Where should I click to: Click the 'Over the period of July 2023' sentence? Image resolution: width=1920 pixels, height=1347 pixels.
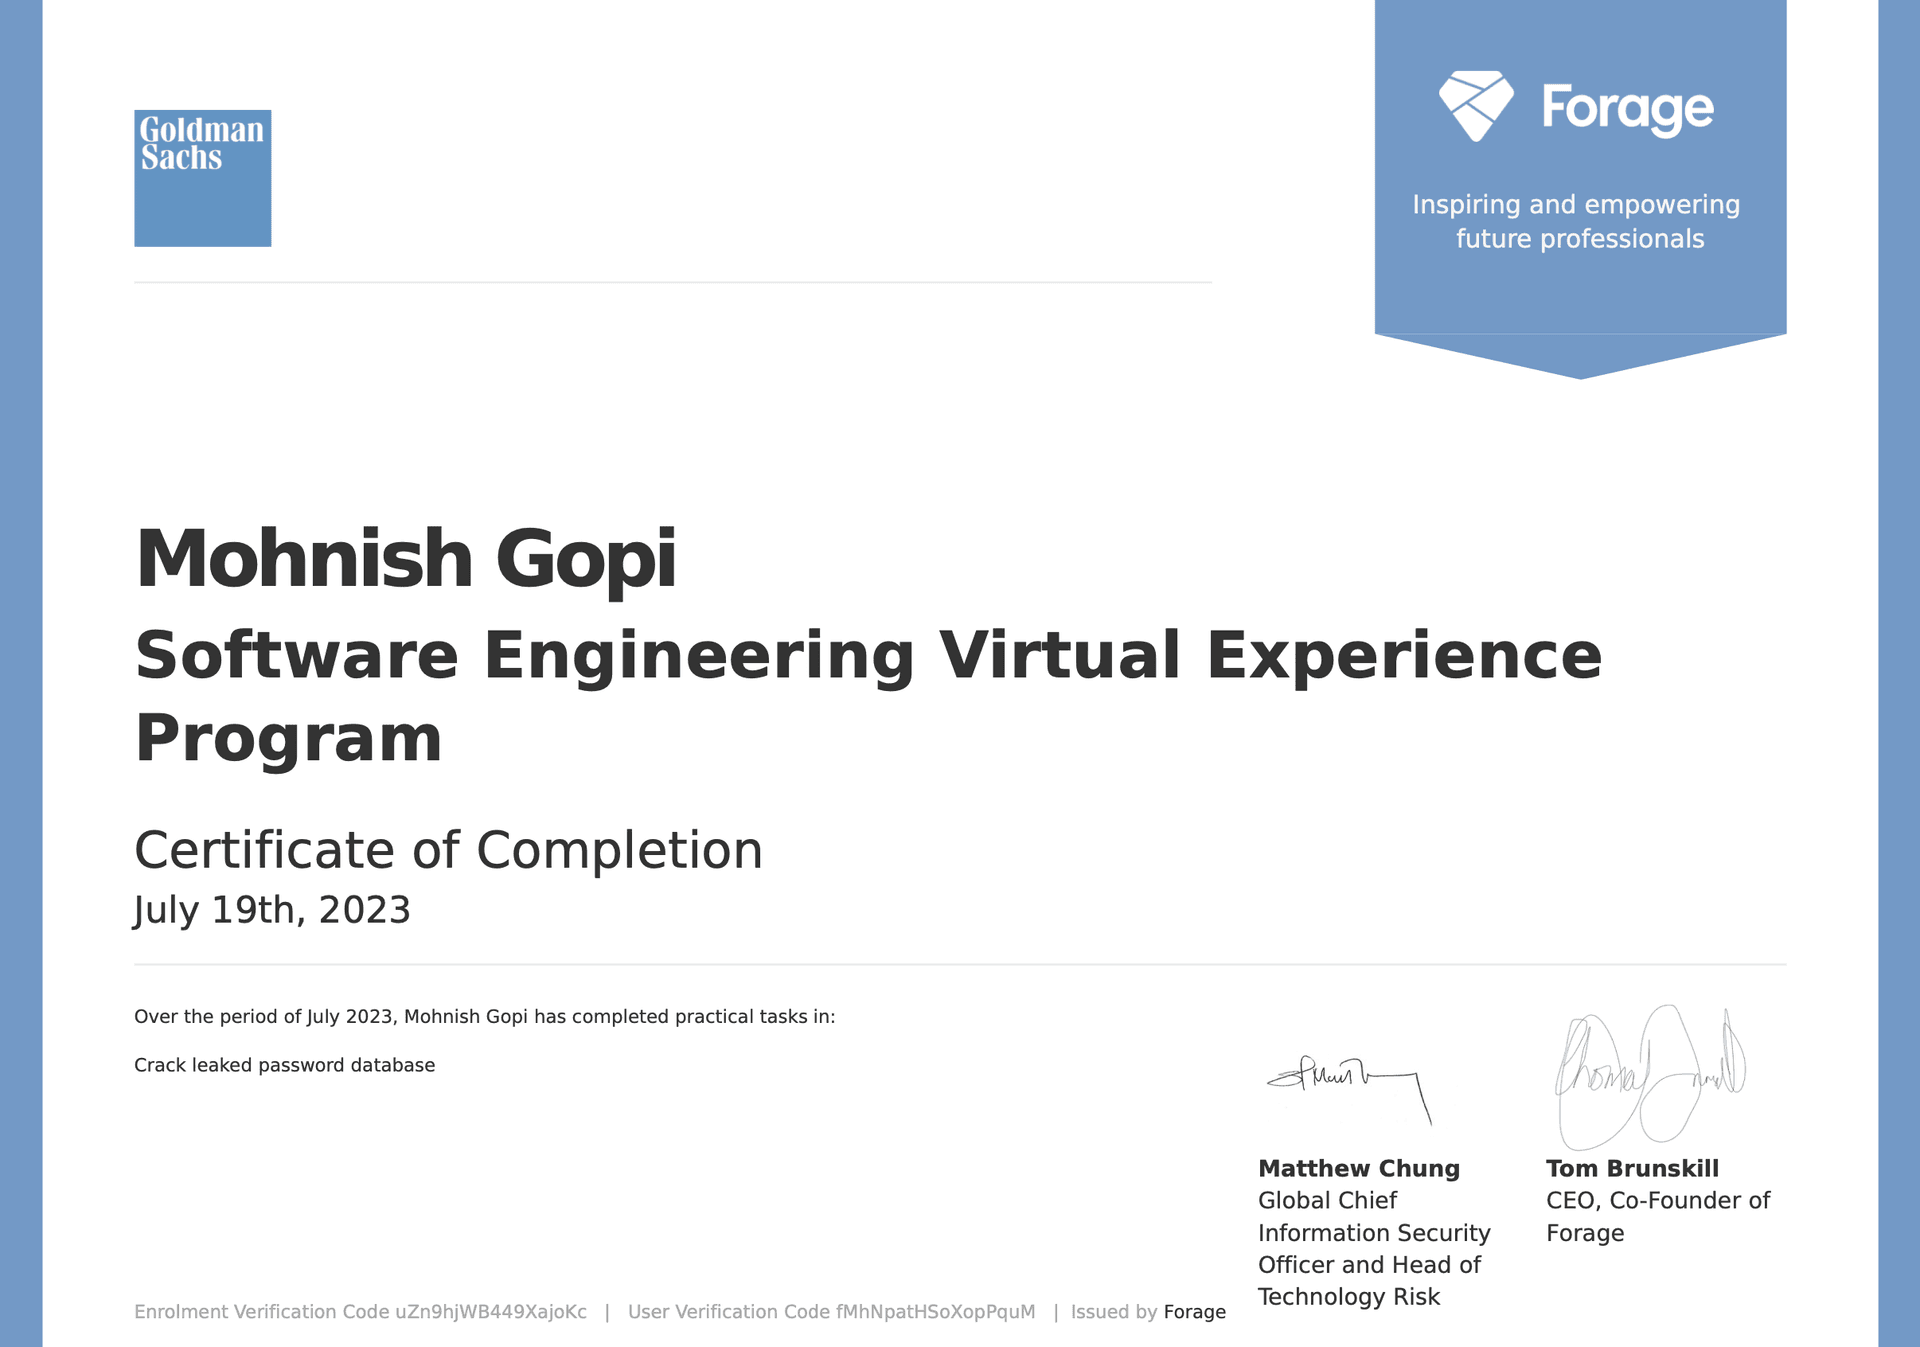[x=484, y=1017]
